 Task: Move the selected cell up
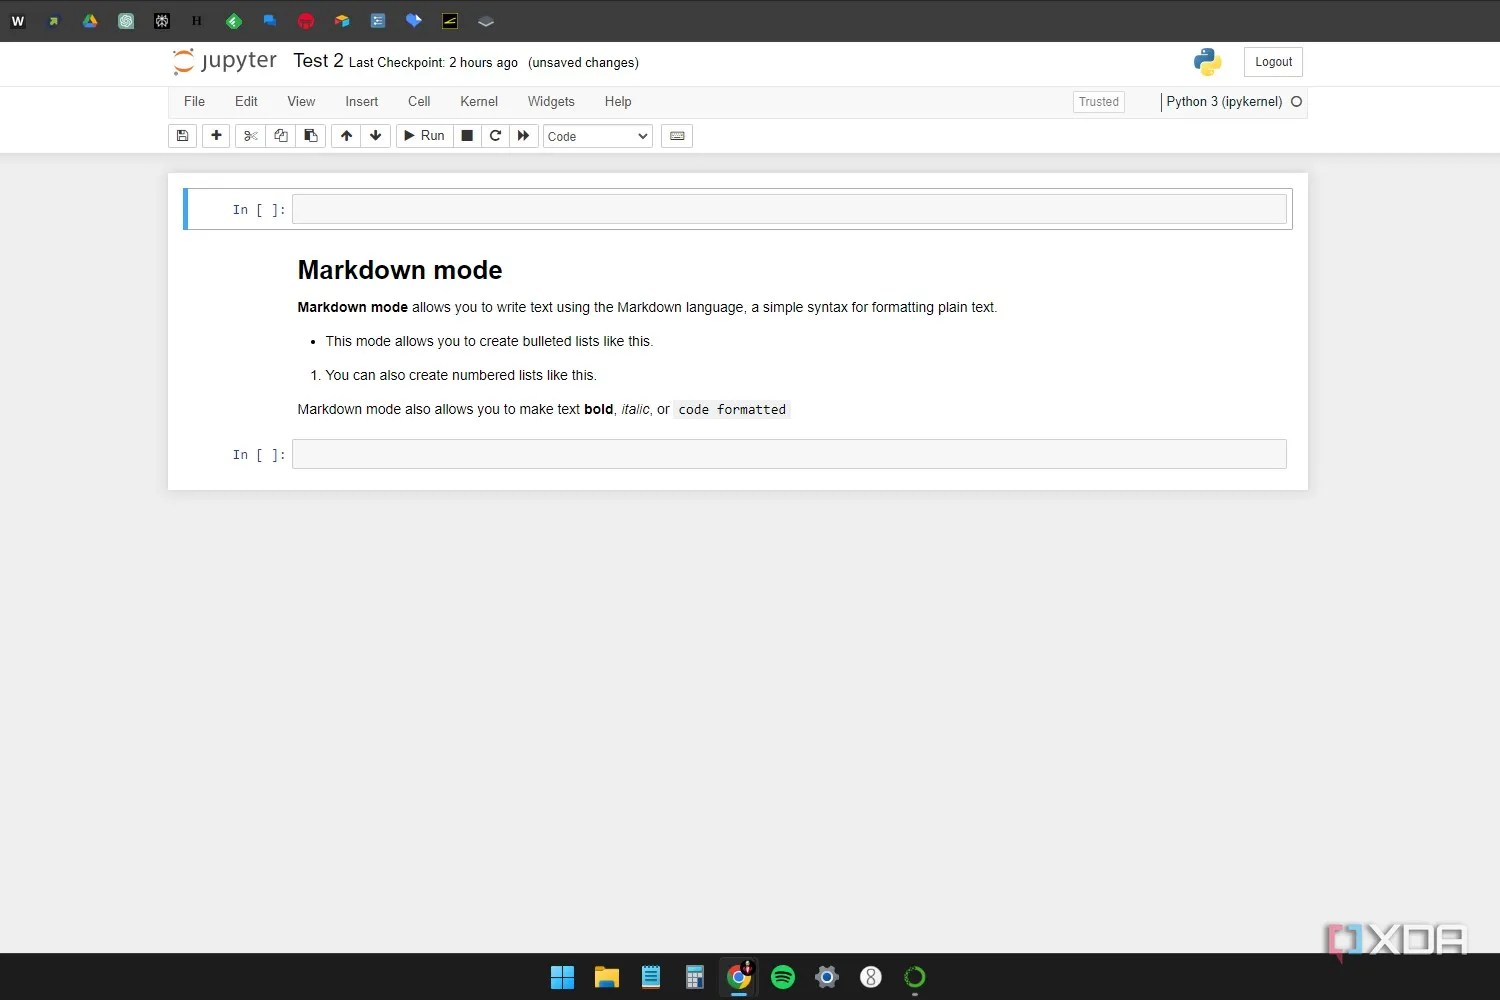(x=346, y=136)
